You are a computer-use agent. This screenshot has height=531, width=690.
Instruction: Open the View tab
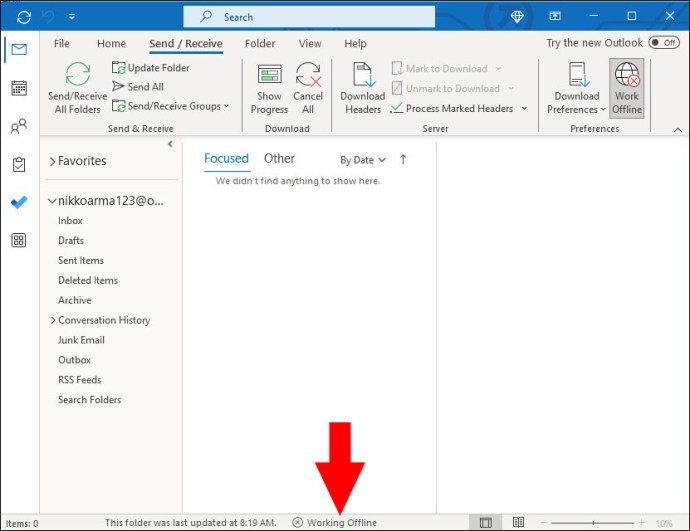tap(310, 44)
